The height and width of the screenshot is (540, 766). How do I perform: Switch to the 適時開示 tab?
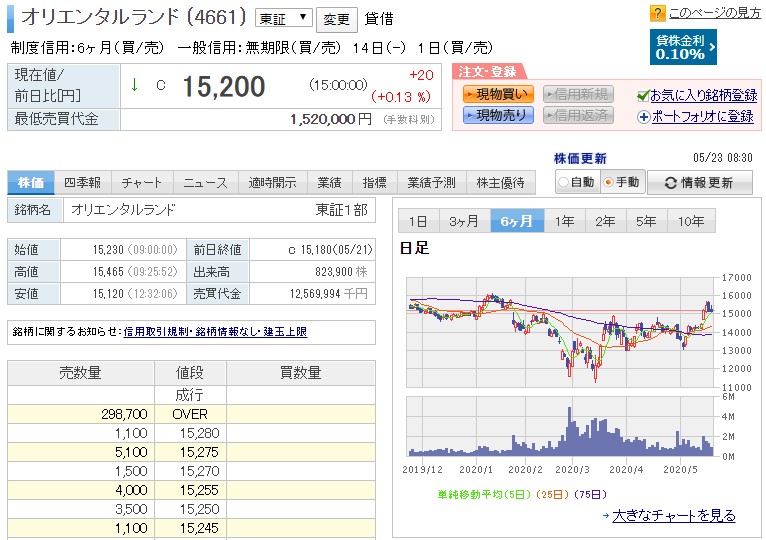coord(272,183)
